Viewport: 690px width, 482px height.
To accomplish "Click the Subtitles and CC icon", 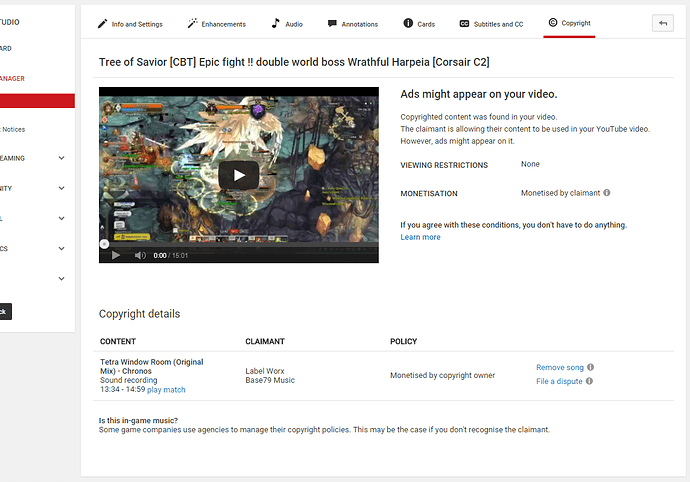I will tap(464, 23).
